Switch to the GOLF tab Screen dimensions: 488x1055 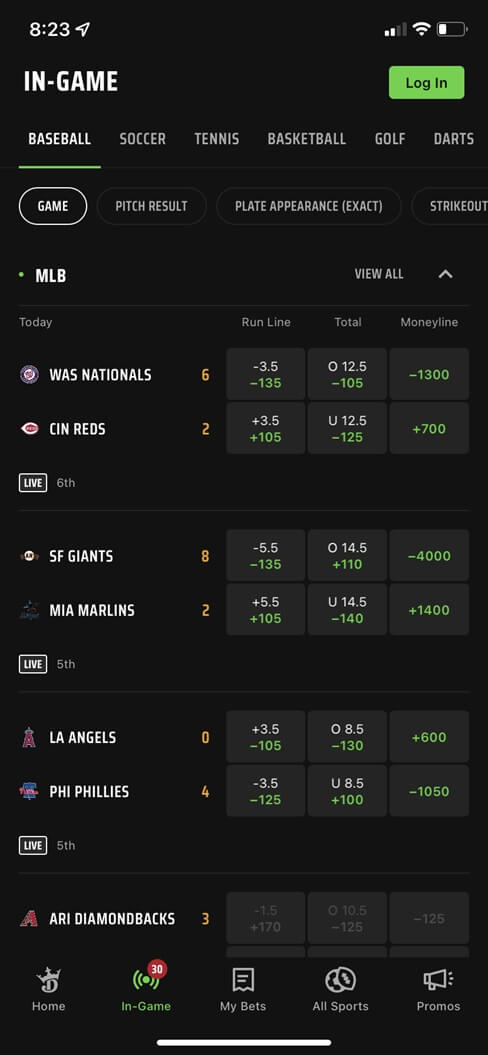click(x=390, y=139)
